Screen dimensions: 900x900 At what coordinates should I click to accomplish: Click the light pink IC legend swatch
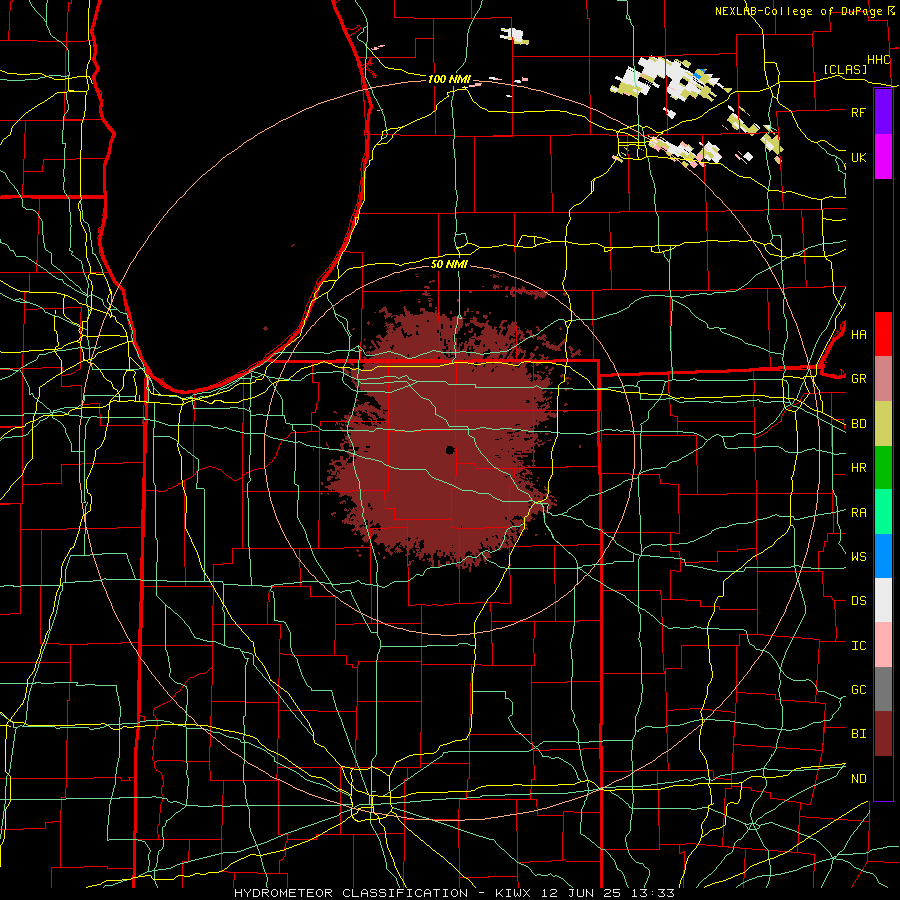coord(883,645)
